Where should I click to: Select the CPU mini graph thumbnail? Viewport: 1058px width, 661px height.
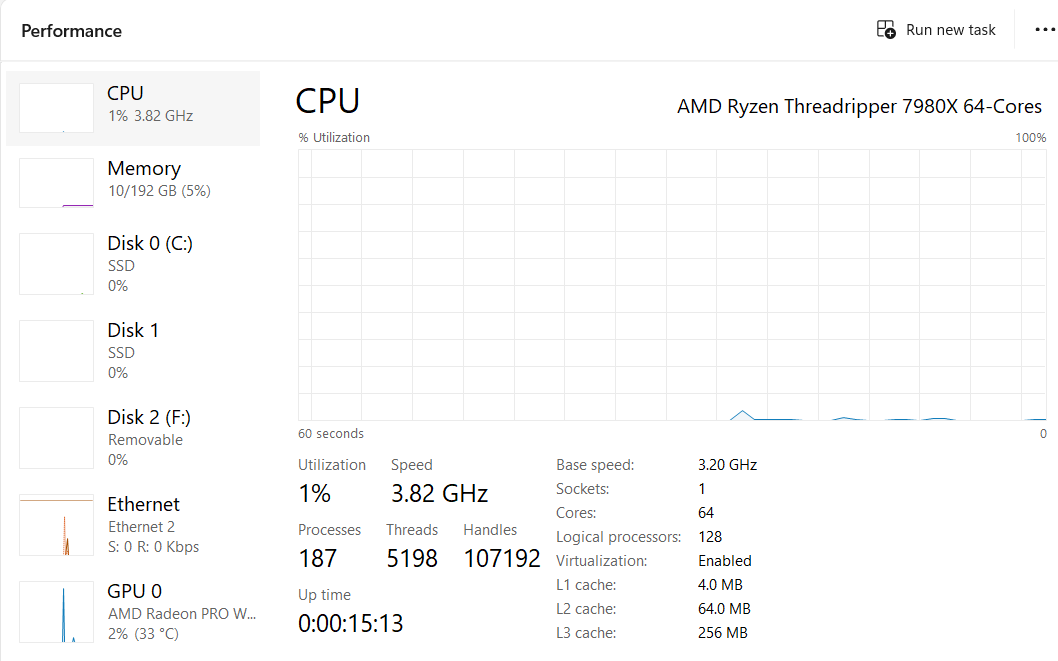[56, 108]
